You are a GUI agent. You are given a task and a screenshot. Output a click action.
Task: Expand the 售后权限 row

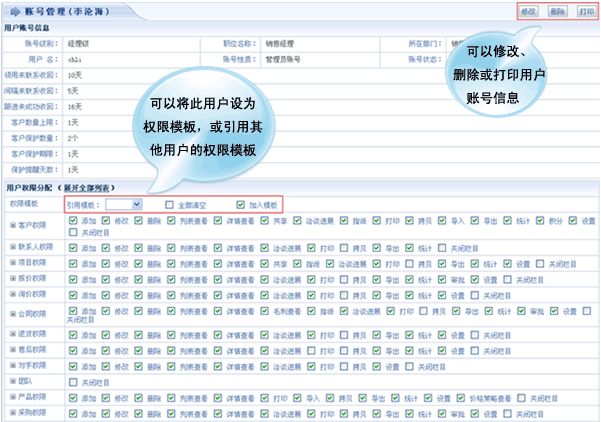(x=13, y=350)
